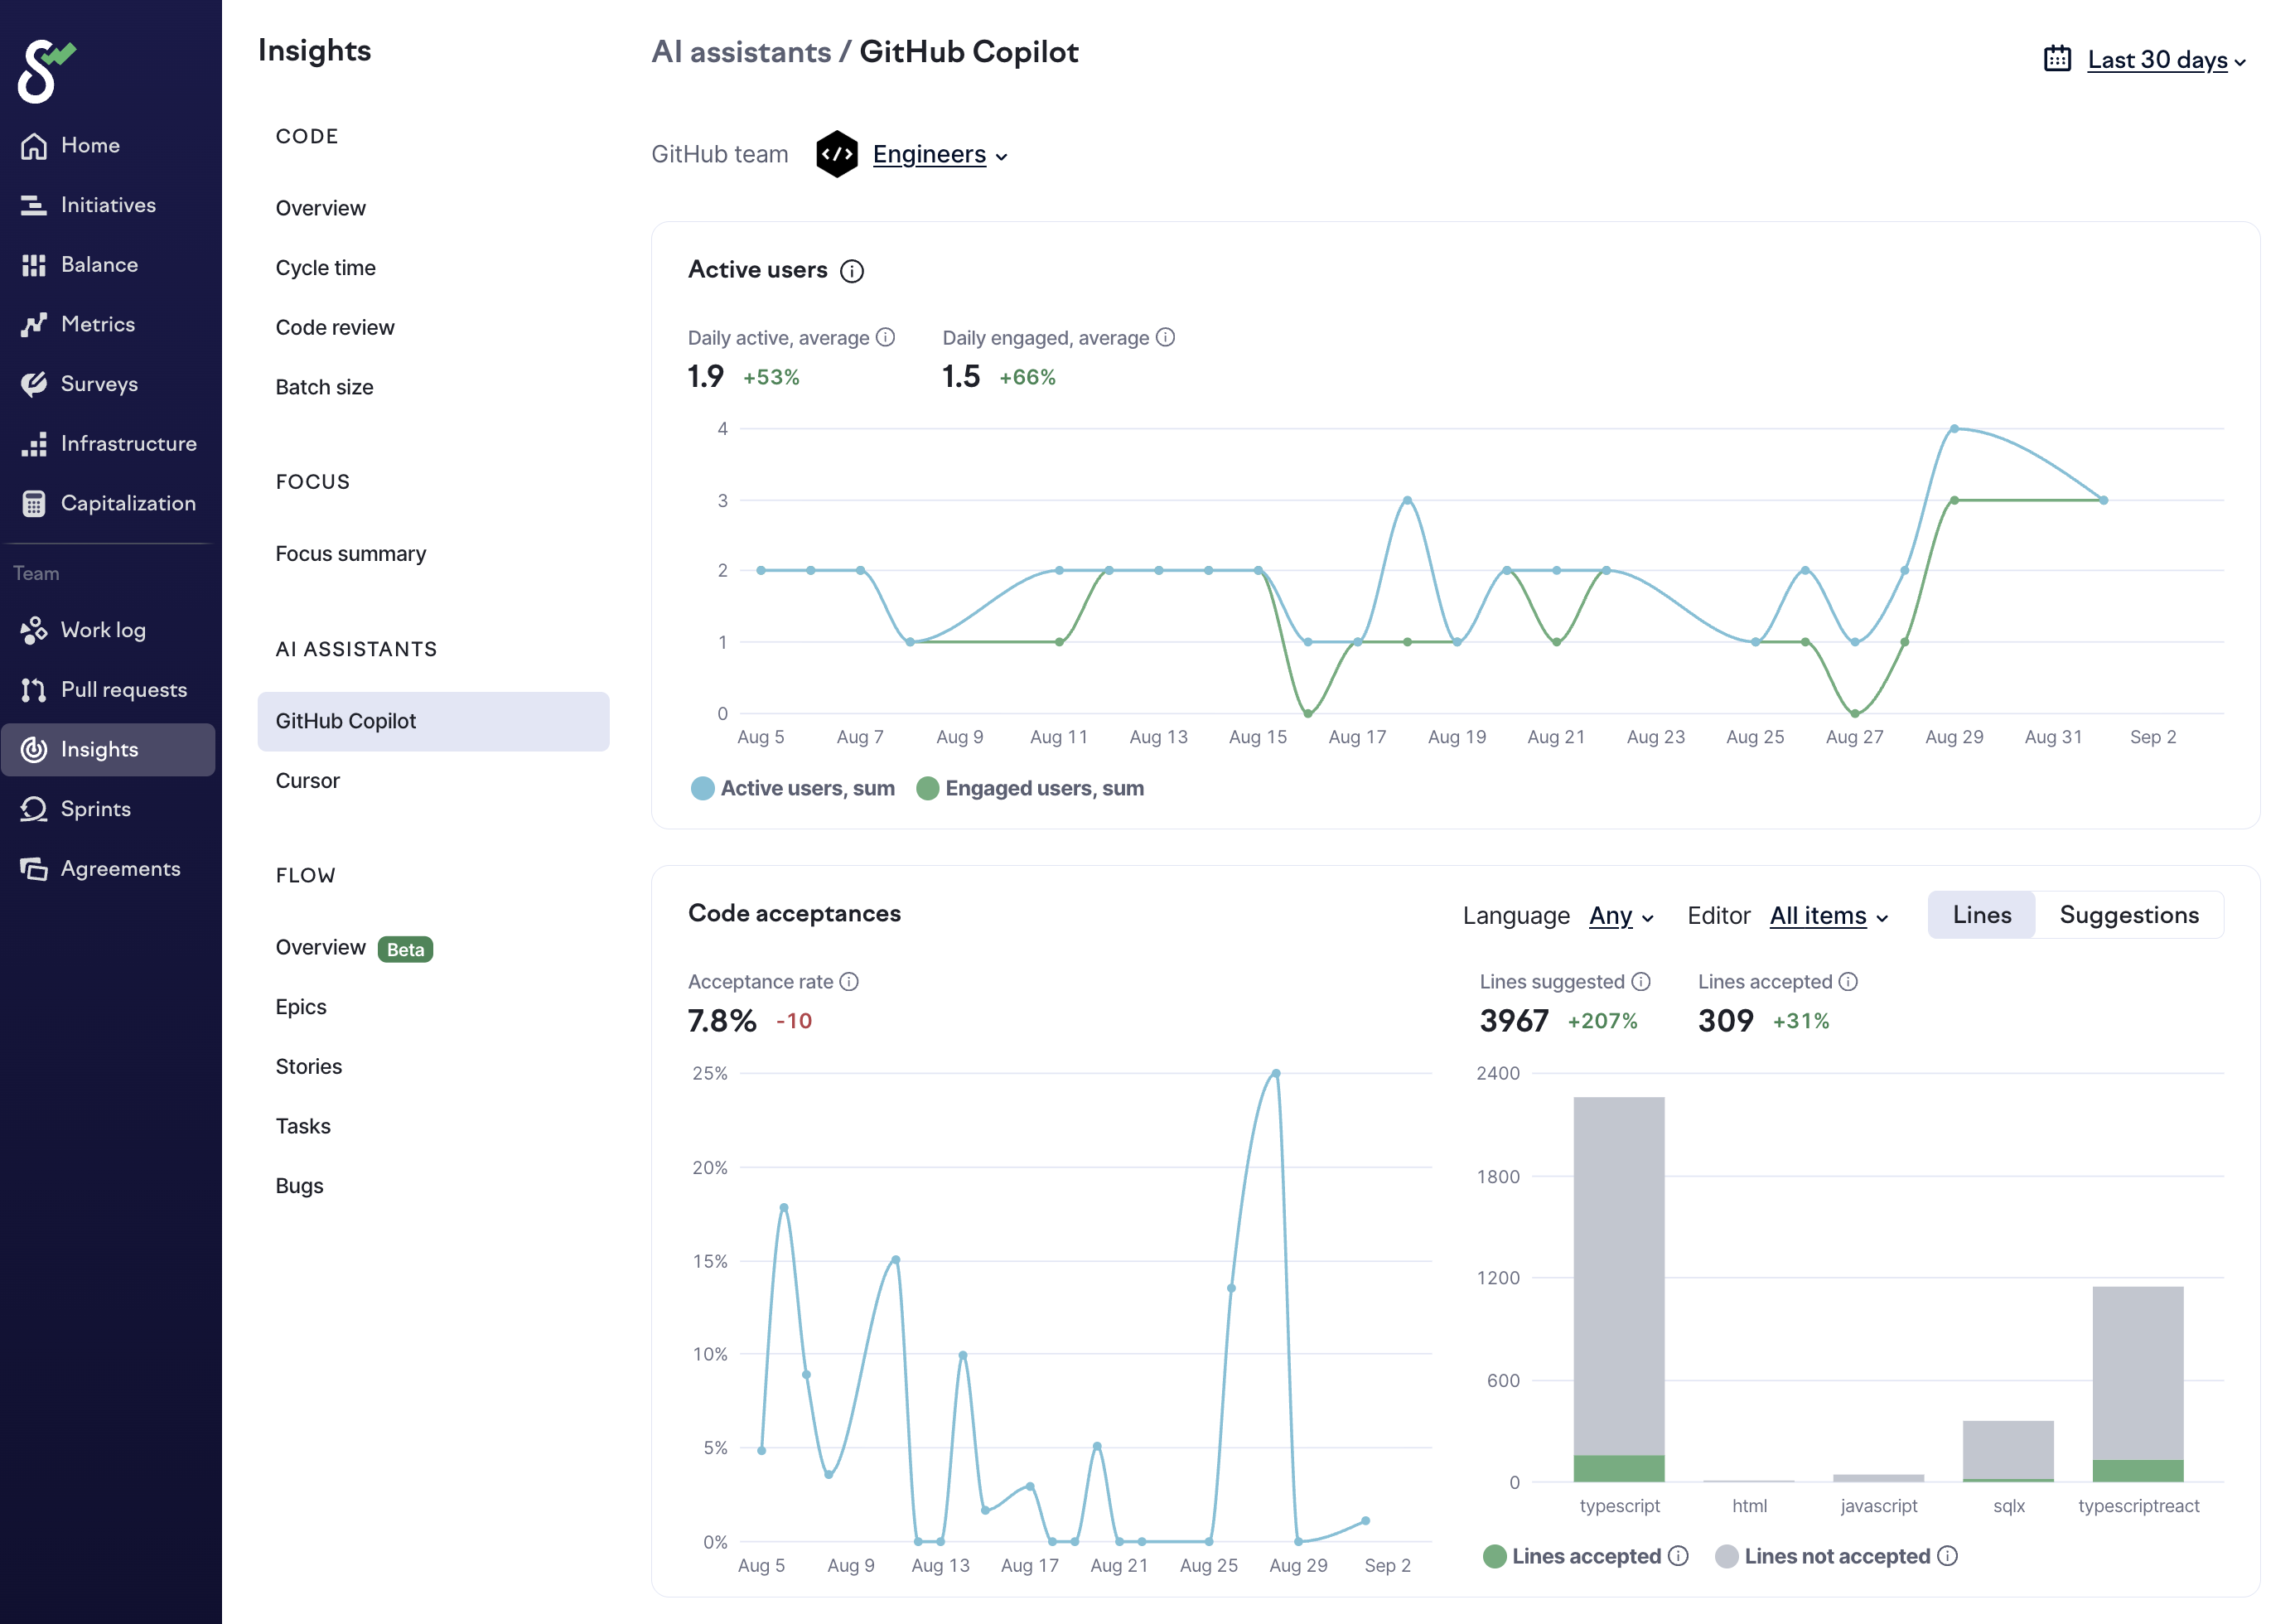Open Cursor under AI Assistants
The image size is (2295, 1624).
coord(308,781)
